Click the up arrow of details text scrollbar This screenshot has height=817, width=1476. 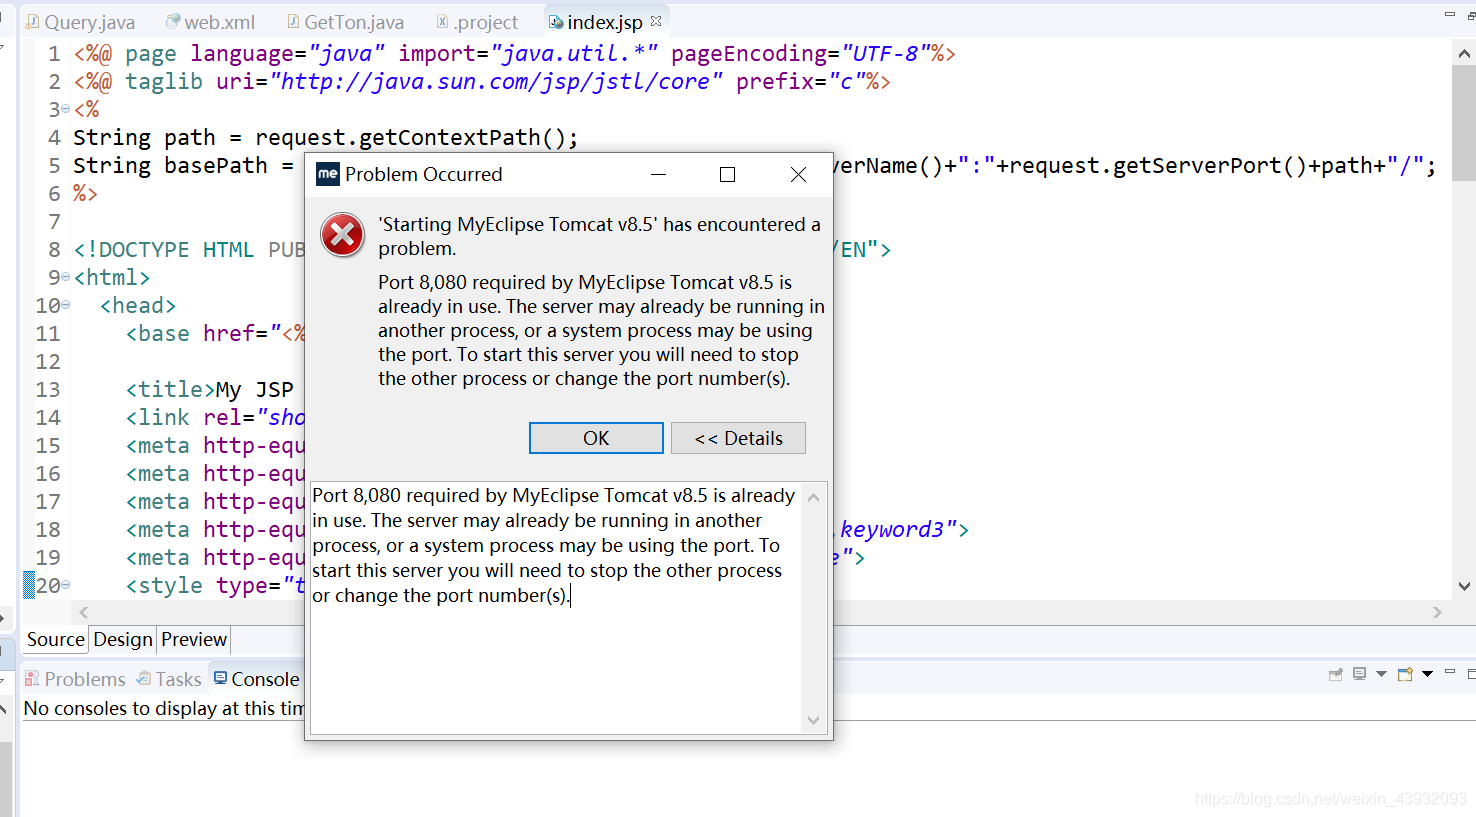[813, 497]
